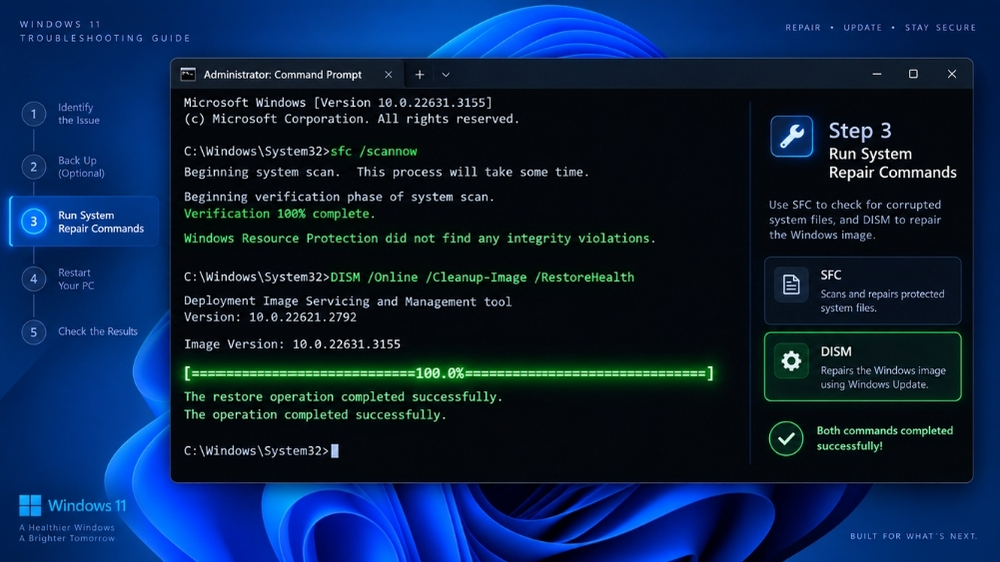Image resolution: width=1000 pixels, height=562 pixels.
Task: Click the DISM gear icon
Action: coord(791,361)
